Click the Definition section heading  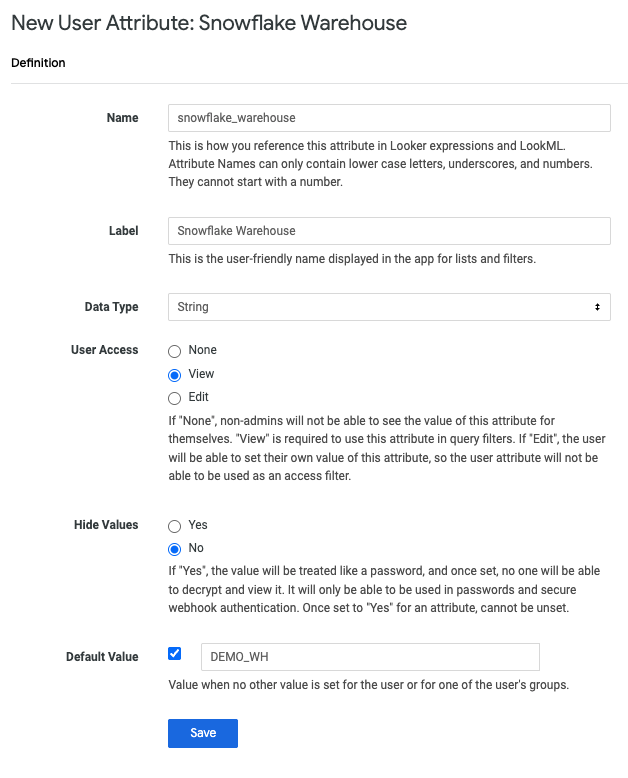tap(38, 63)
